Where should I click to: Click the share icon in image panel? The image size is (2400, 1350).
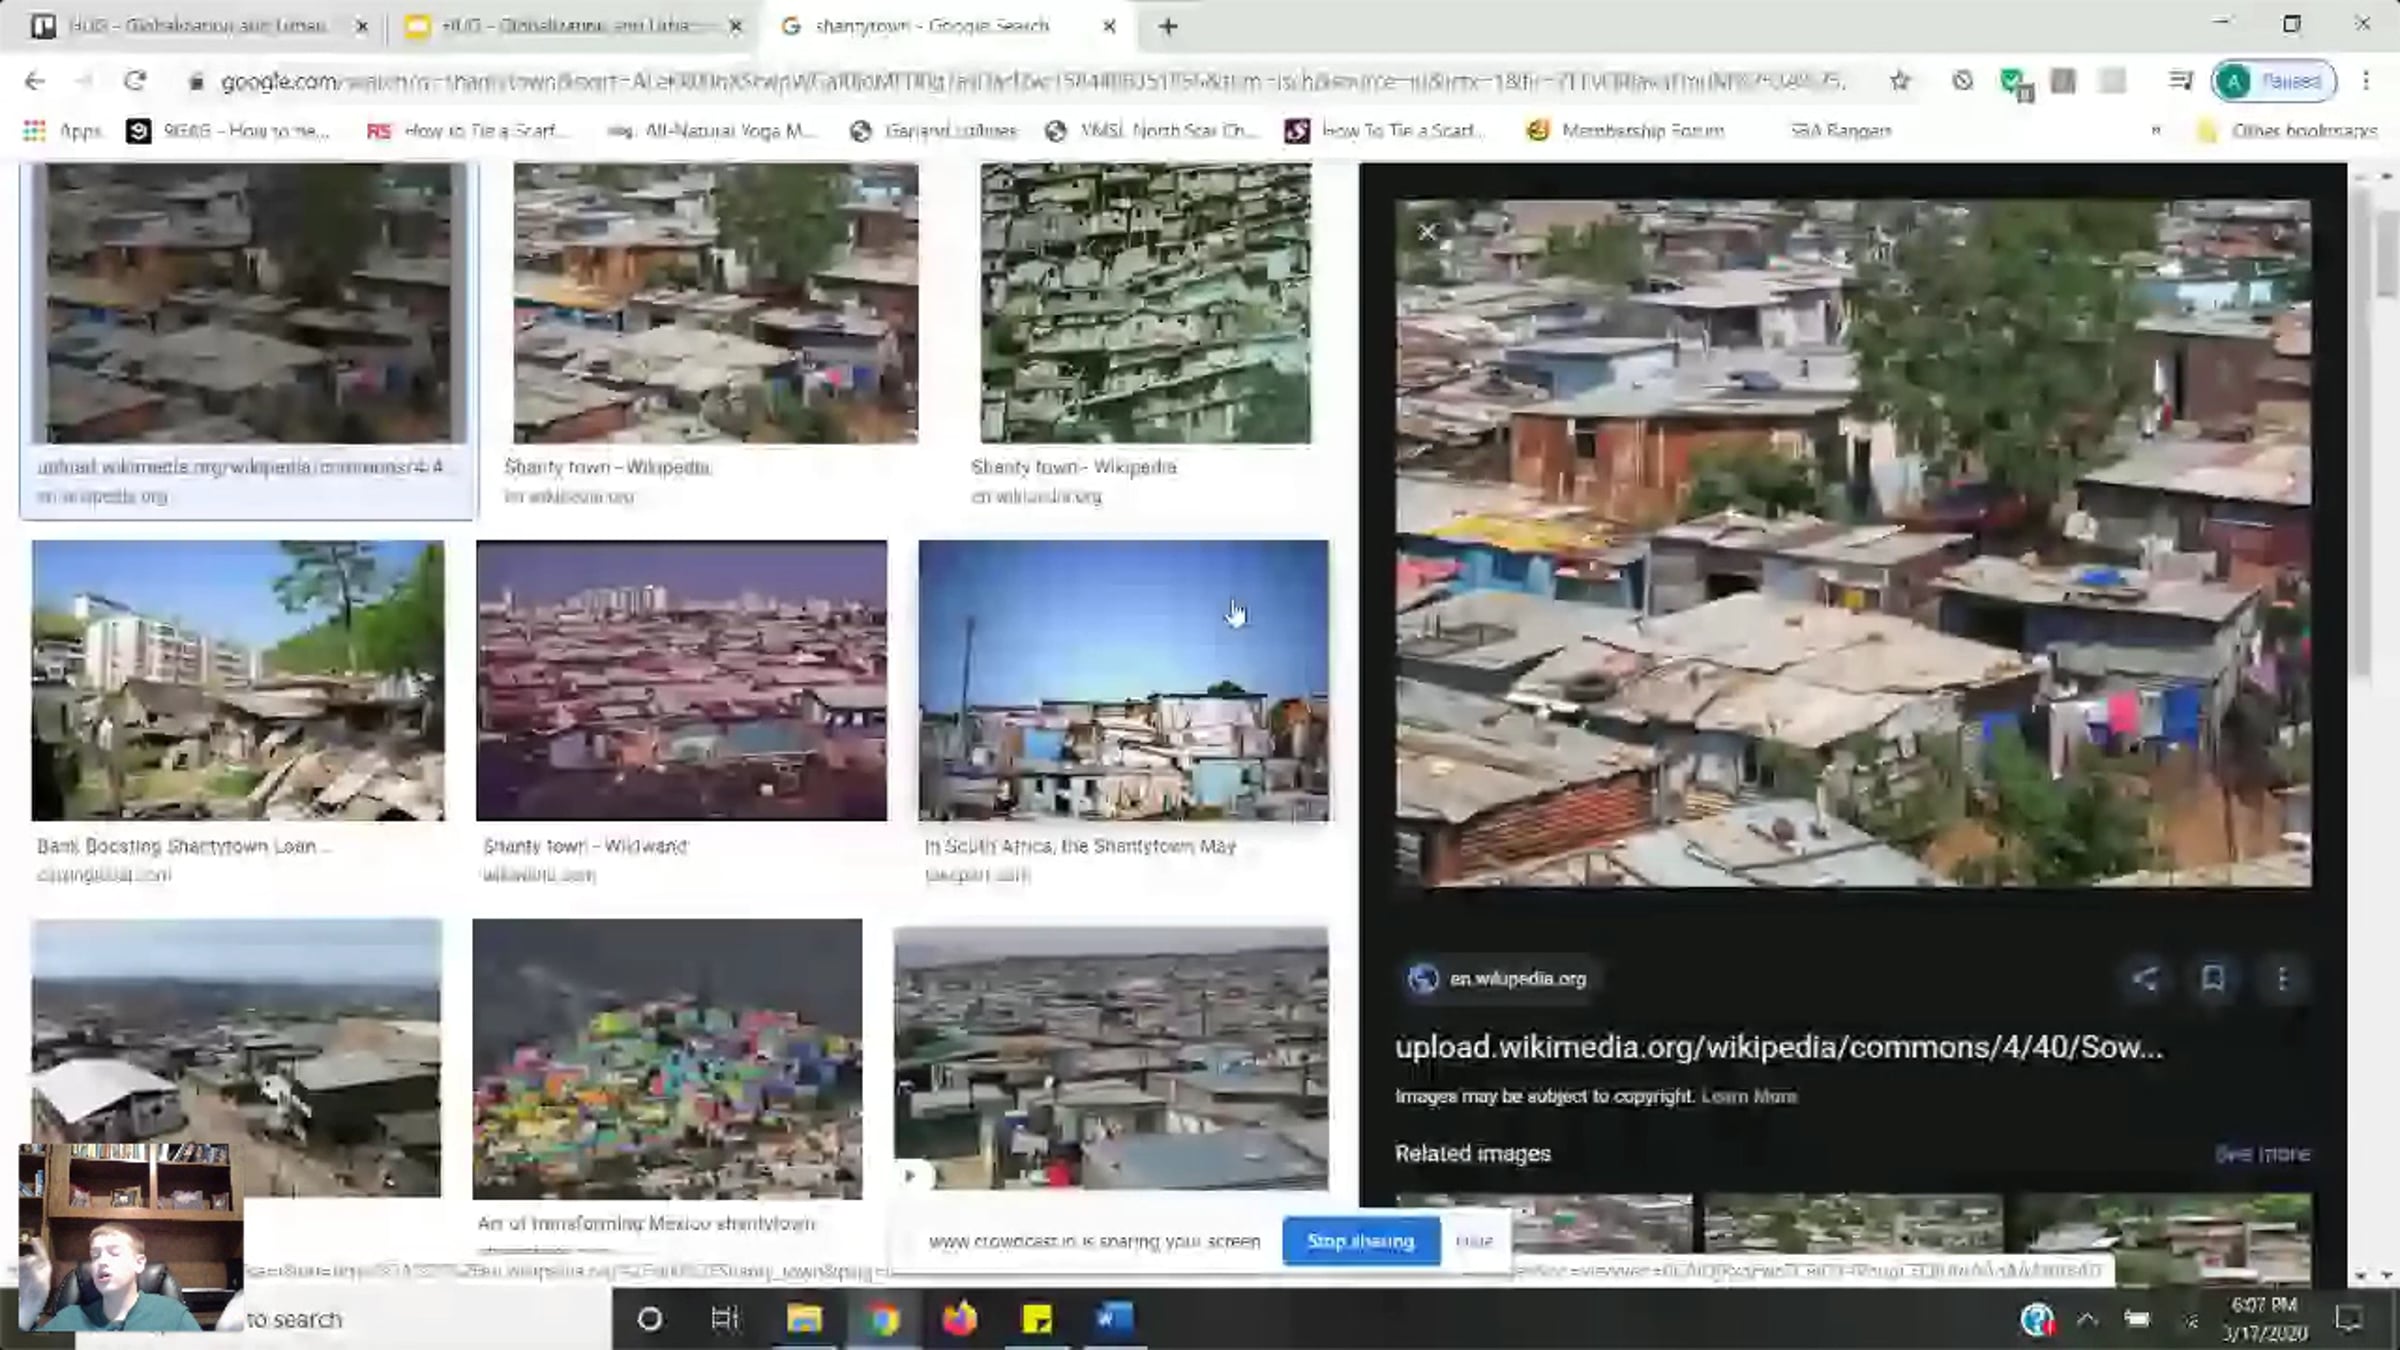2144,978
